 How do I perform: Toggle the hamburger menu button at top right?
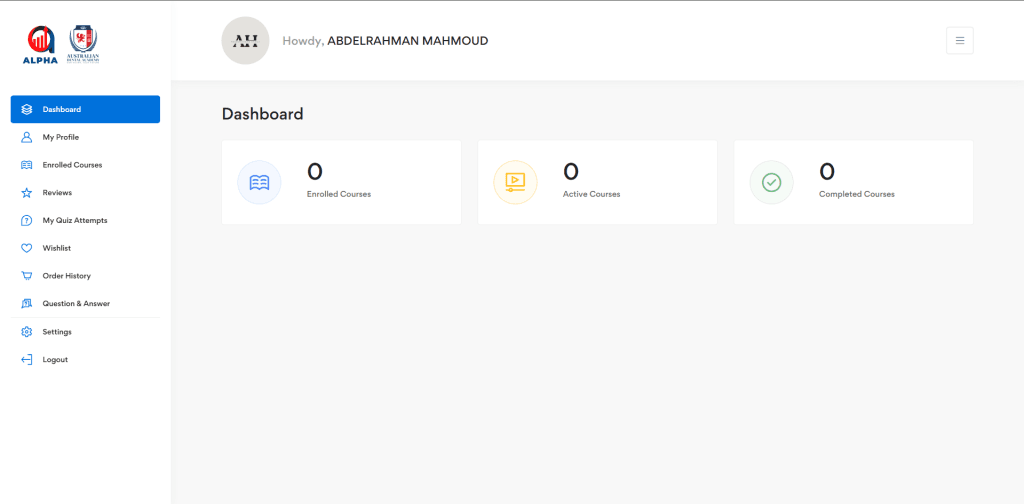coord(959,41)
